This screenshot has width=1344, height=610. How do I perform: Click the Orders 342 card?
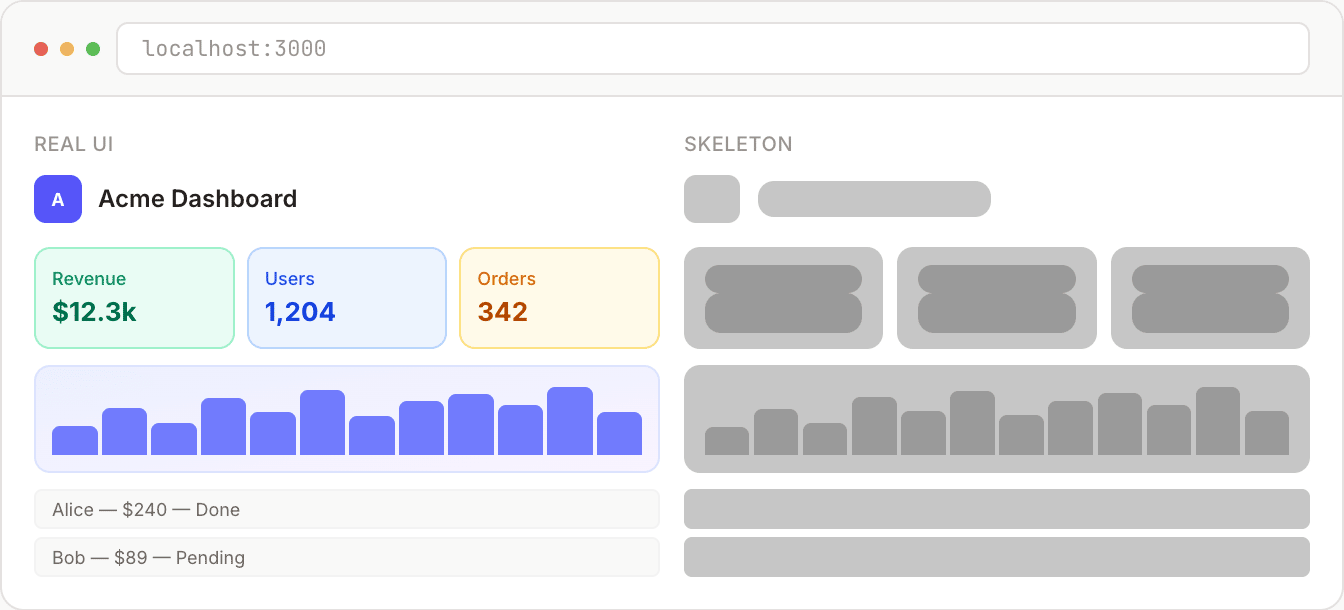pyautogui.click(x=559, y=298)
